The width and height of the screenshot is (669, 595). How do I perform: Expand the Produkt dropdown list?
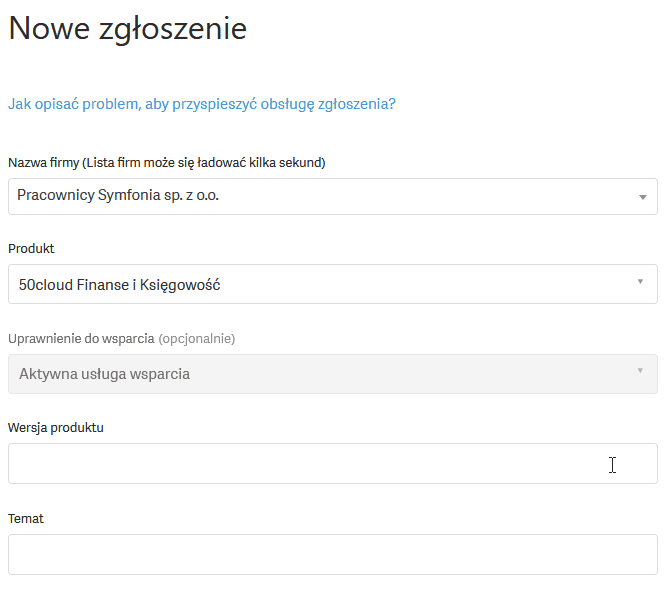[x=333, y=284]
